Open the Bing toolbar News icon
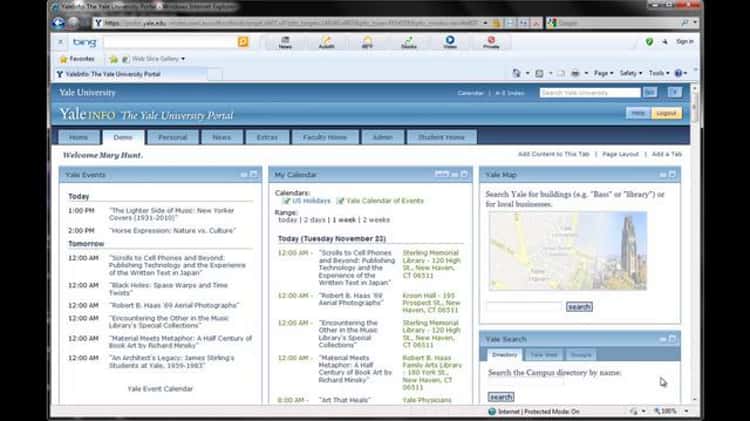Image resolution: width=750 pixels, height=421 pixels. [286, 42]
